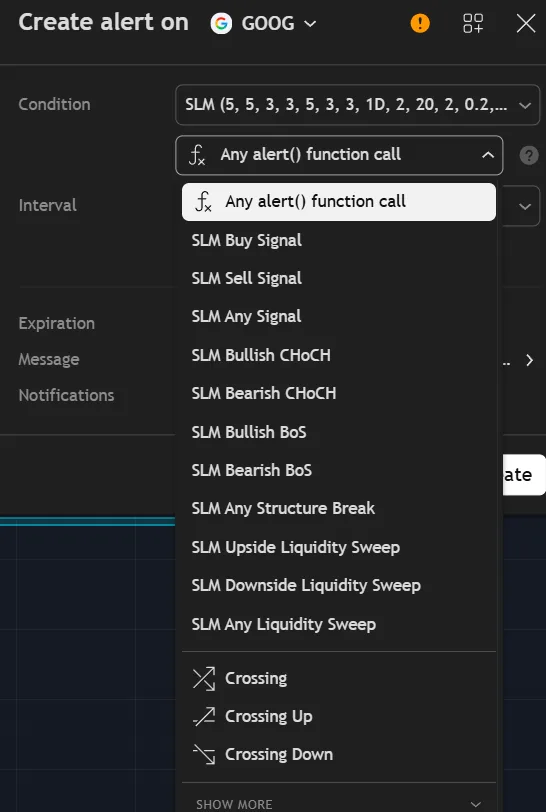This screenshot has height=812, width=546.
Task: Select SLM Bullish CHoCH condition
Action: pyautogui.click(x=339, y=355)
